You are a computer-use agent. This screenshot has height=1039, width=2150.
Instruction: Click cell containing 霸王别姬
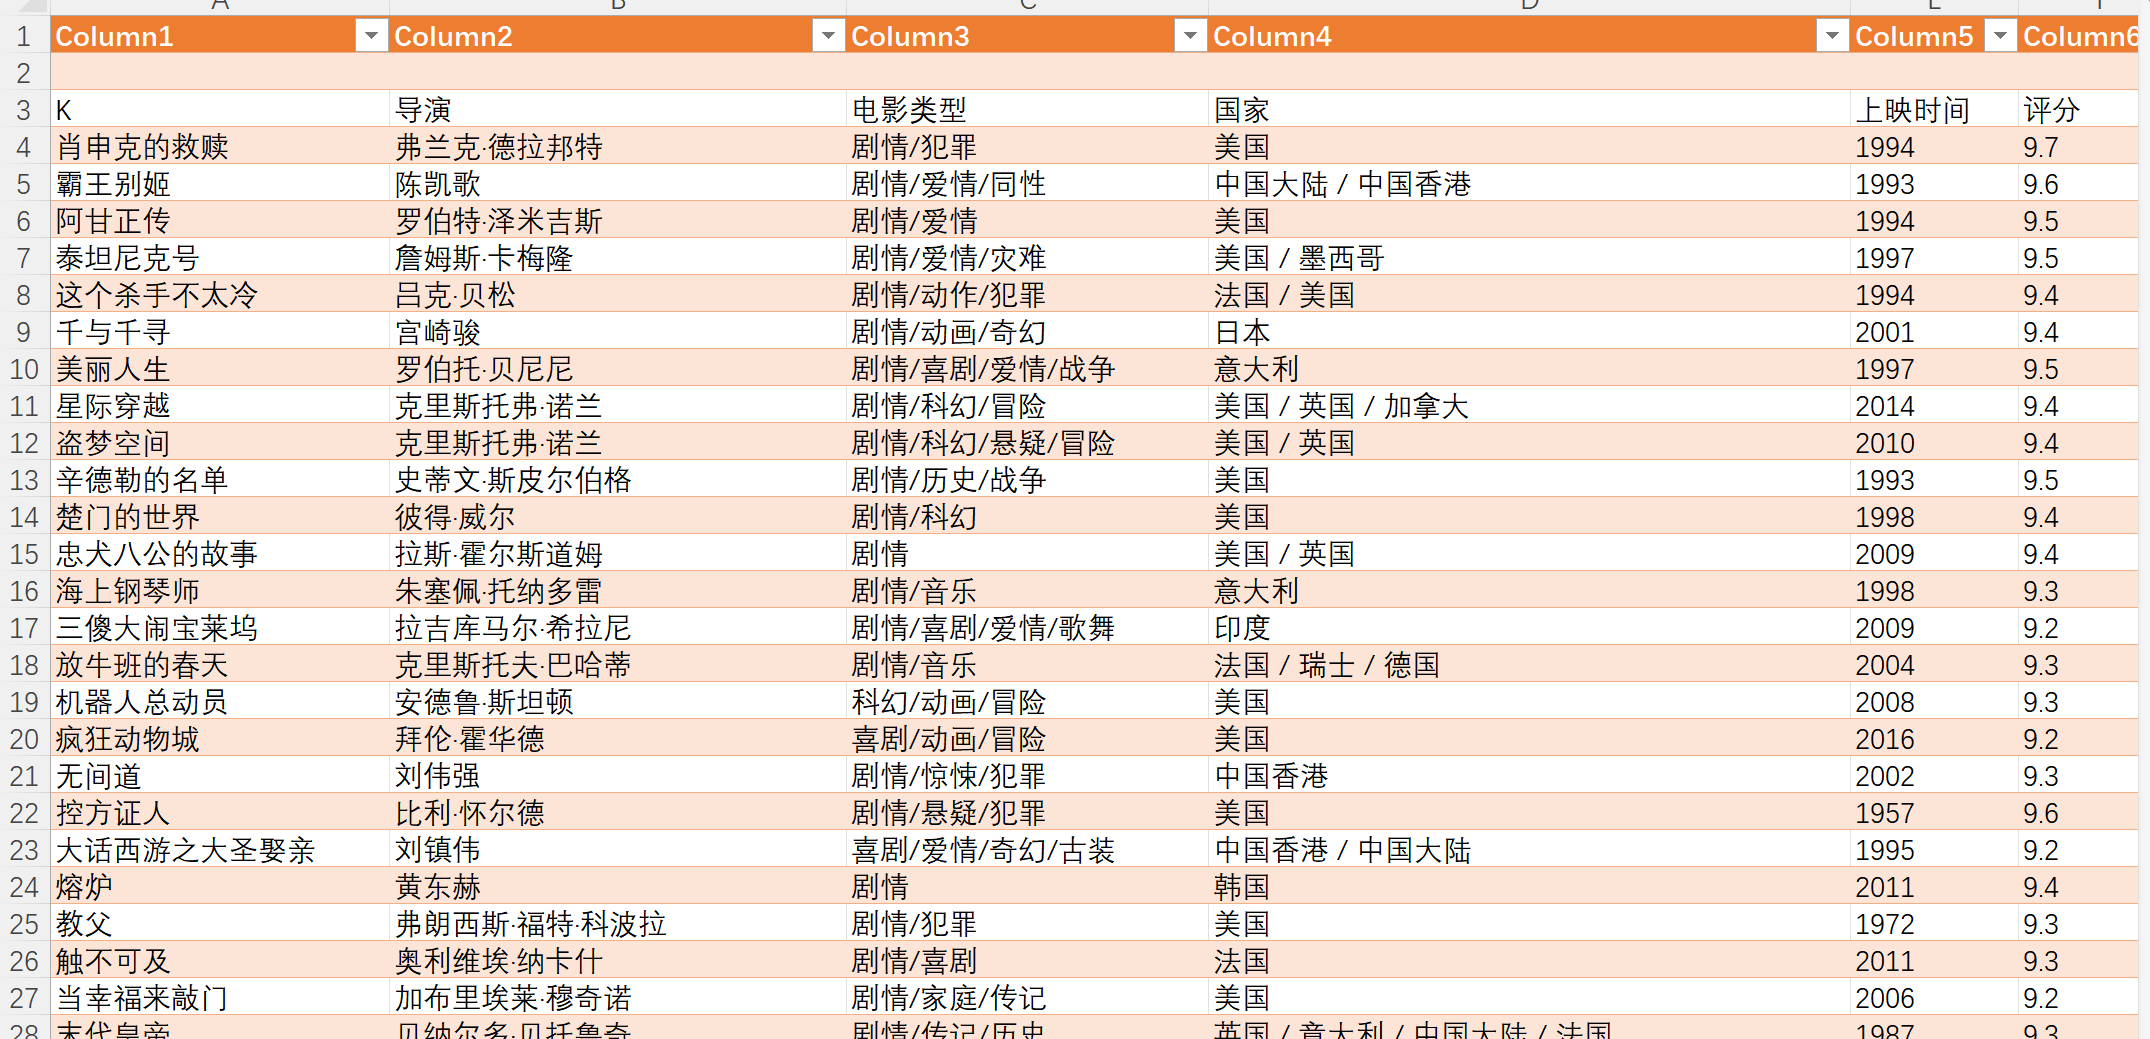click(219, 184)
